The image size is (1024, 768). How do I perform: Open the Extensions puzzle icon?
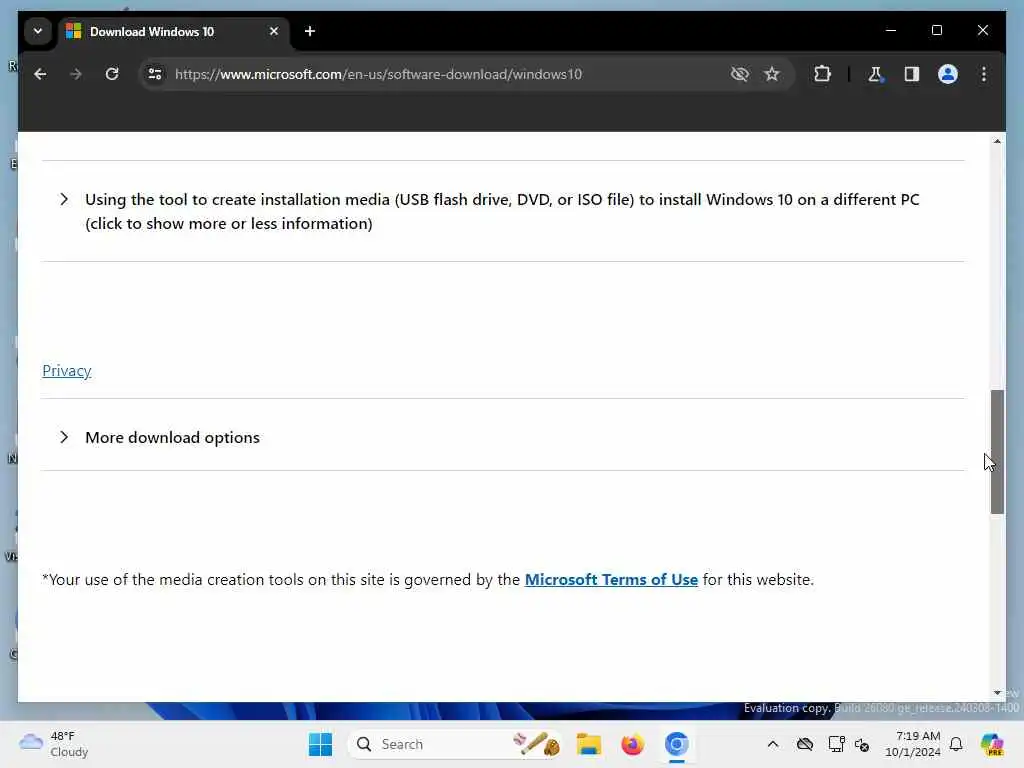(822, 74)
